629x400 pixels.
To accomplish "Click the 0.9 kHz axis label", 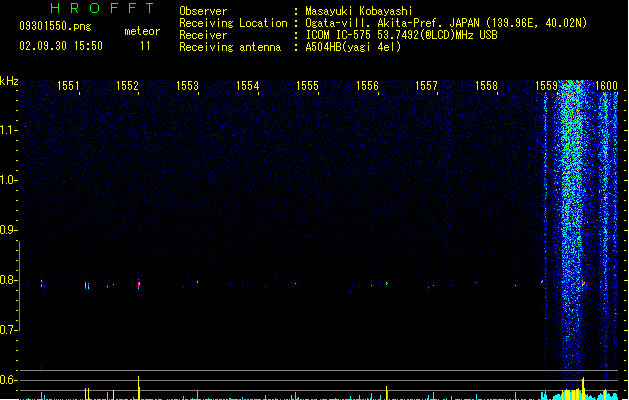I will [9, 230].
